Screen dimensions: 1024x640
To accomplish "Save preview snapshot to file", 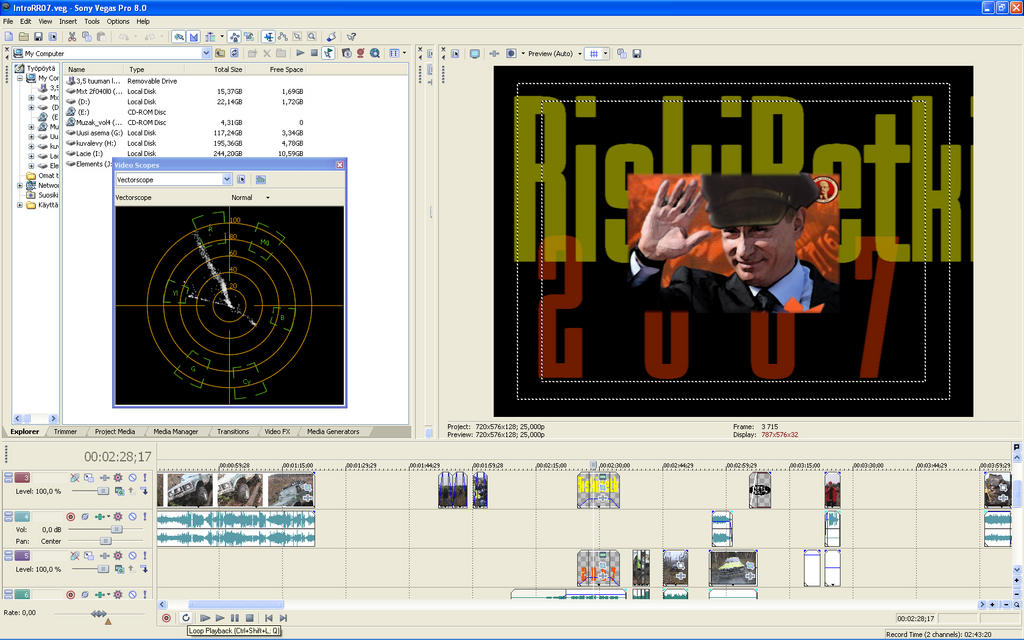I will coord(637,53).
